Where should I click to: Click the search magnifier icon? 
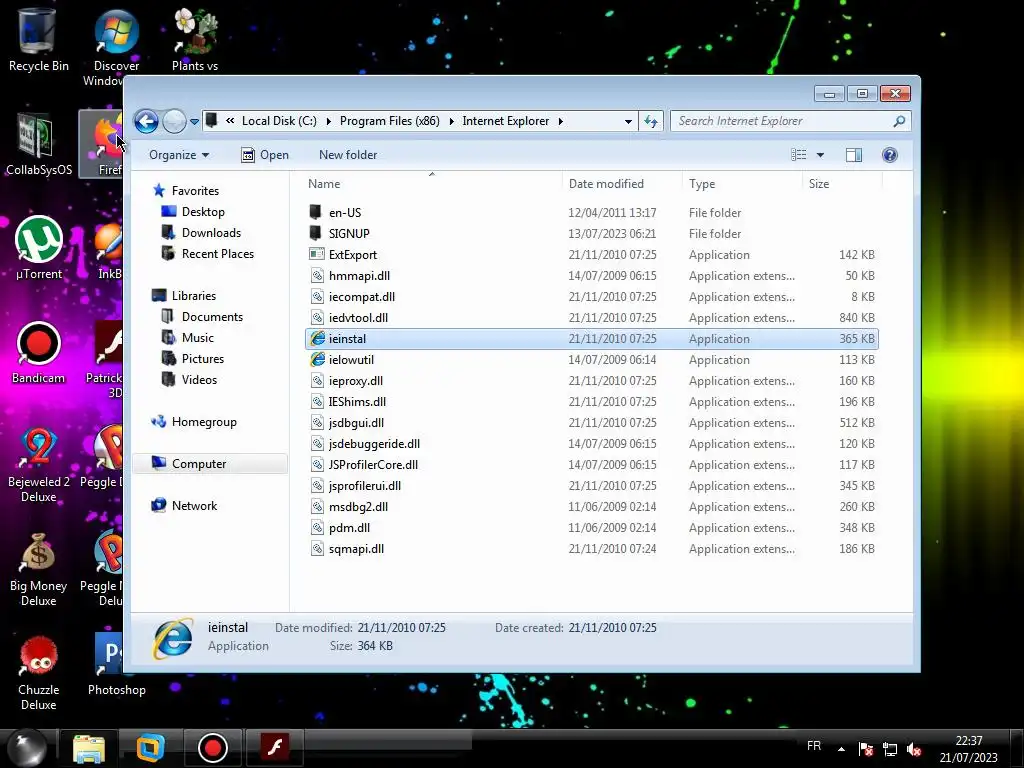point(899,121)
